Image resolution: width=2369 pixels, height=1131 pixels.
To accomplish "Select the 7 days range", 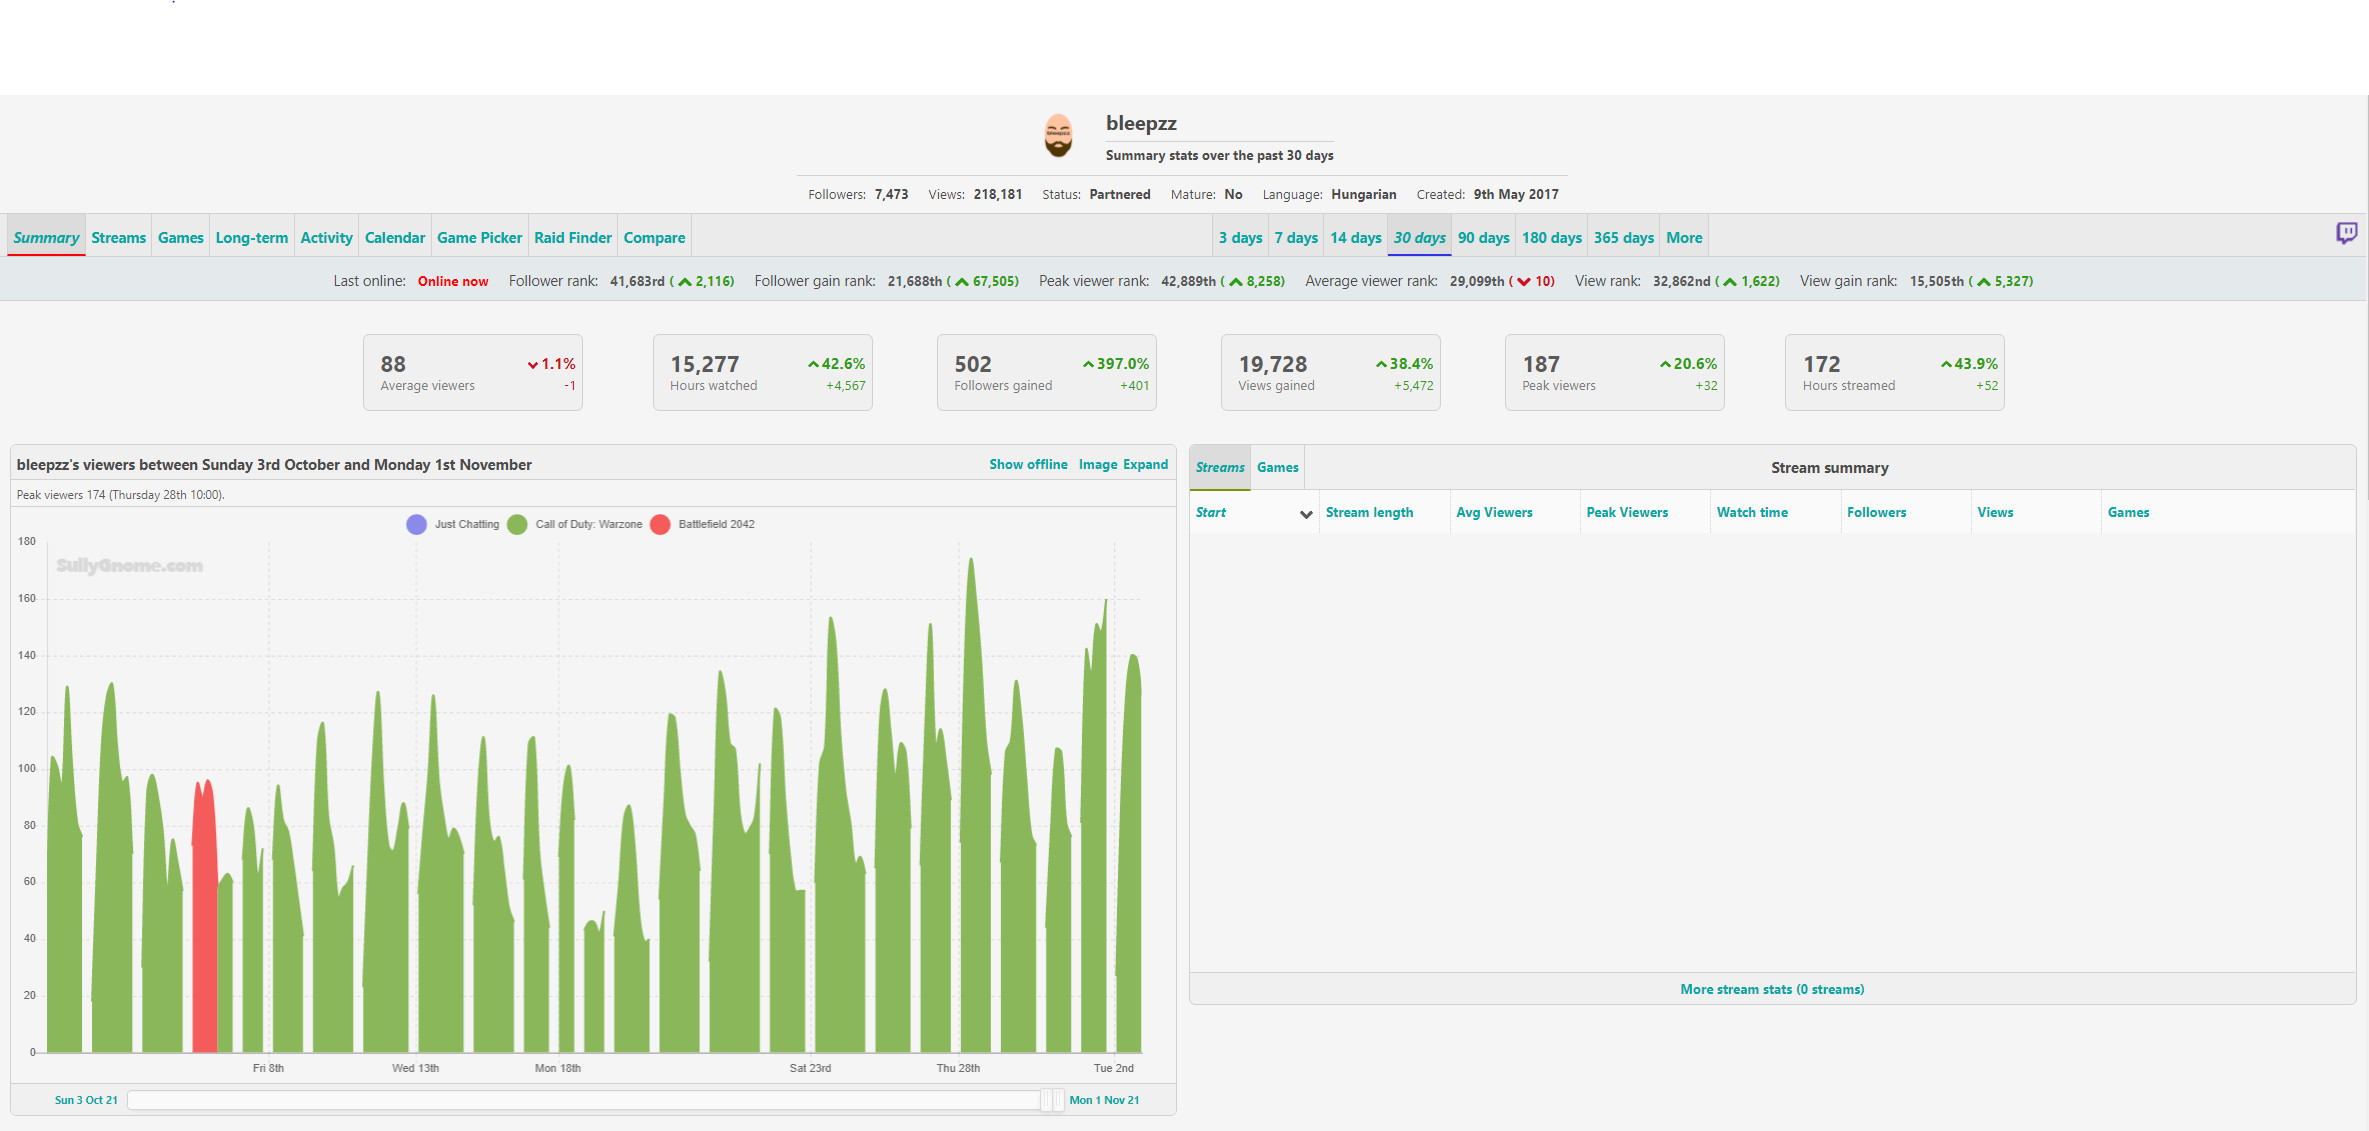I will (x=1296, y=238).
